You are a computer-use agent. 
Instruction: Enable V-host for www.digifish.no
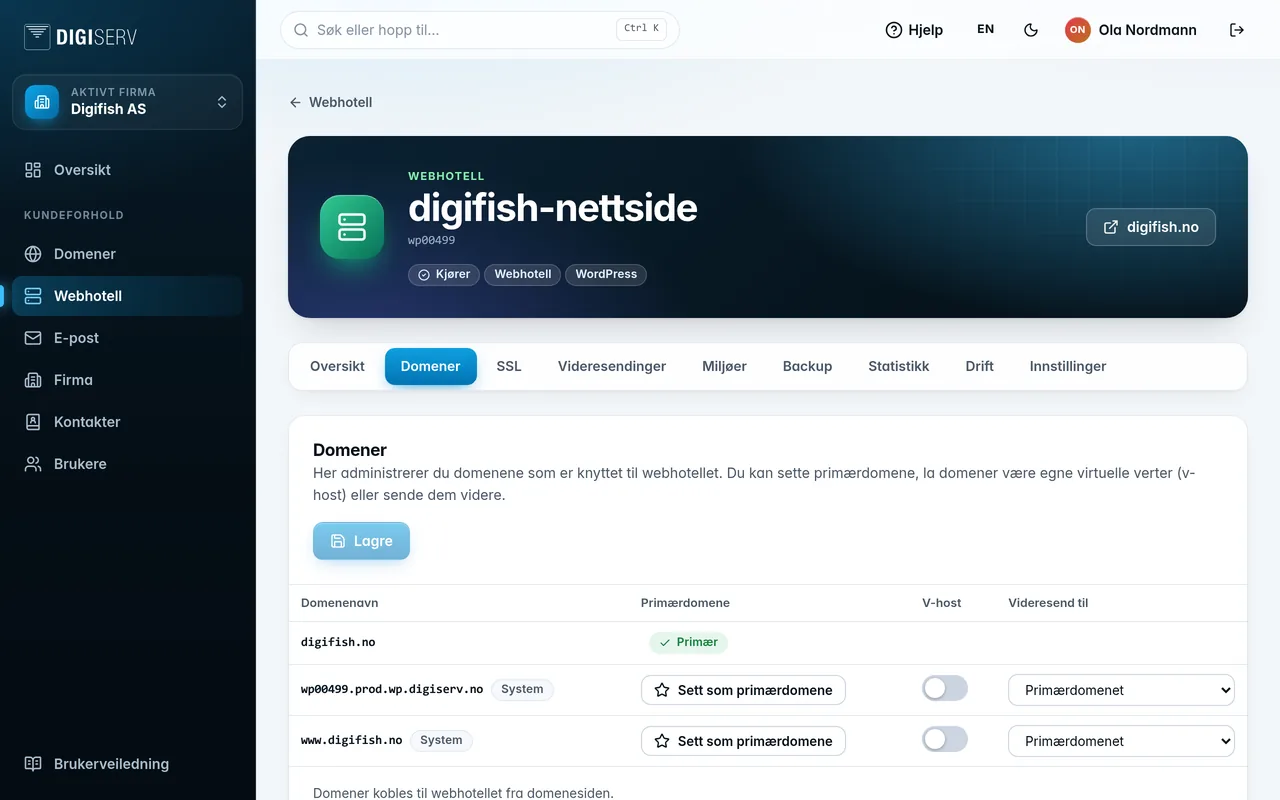945,739
